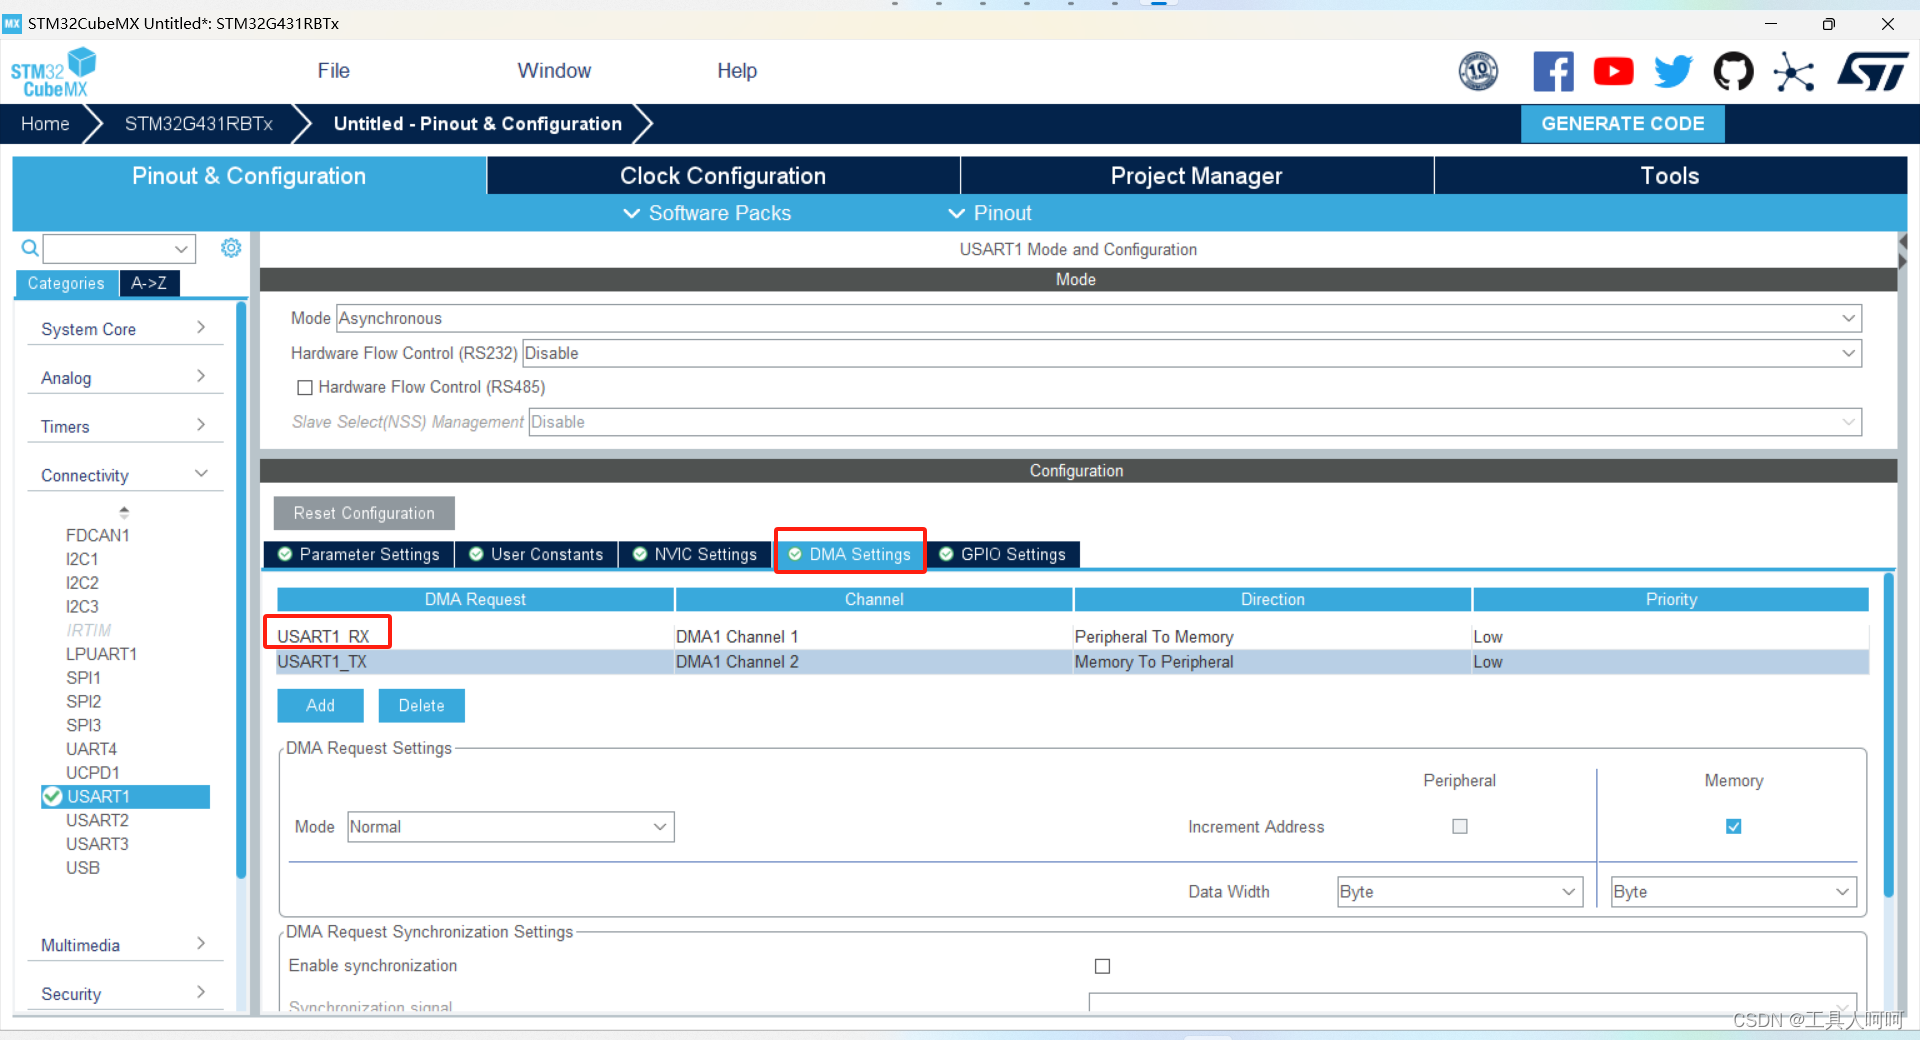Open the USART Mode Asynchronous dropdown
The height and width of the screenshot is (1040, 1920).
click(1099, 319)
